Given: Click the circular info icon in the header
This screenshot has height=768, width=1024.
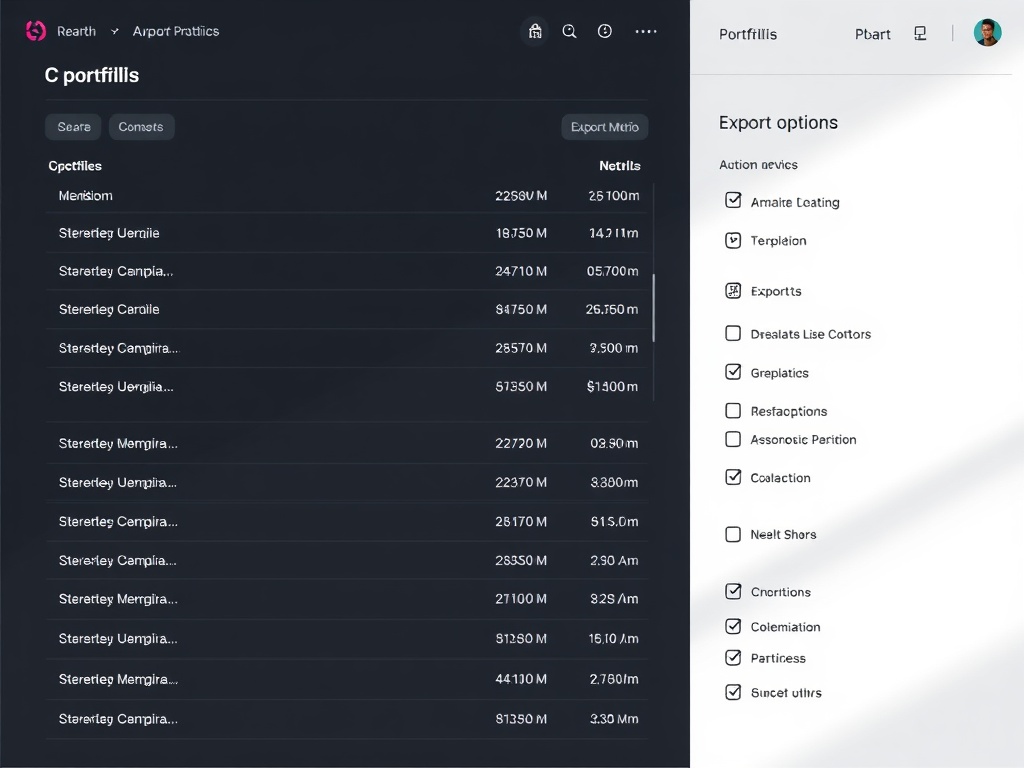Looking at the screenshot, I should [x=605, y=32].
